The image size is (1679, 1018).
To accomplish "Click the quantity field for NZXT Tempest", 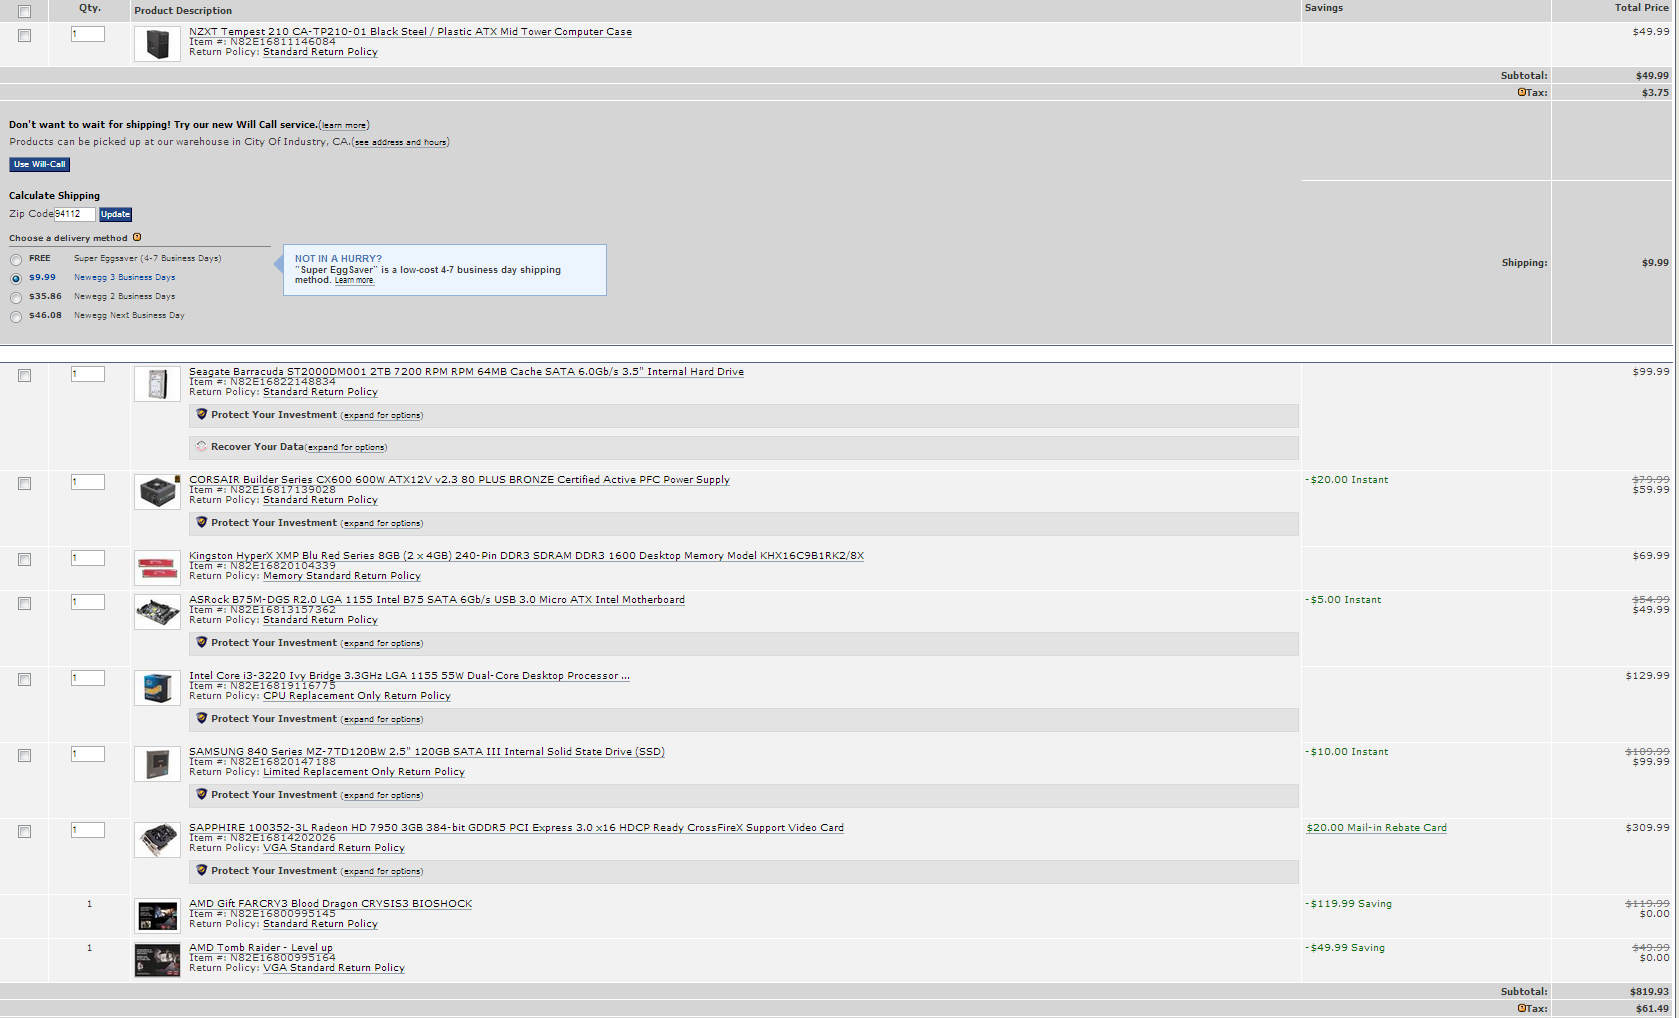I will (x=88, y=34).
